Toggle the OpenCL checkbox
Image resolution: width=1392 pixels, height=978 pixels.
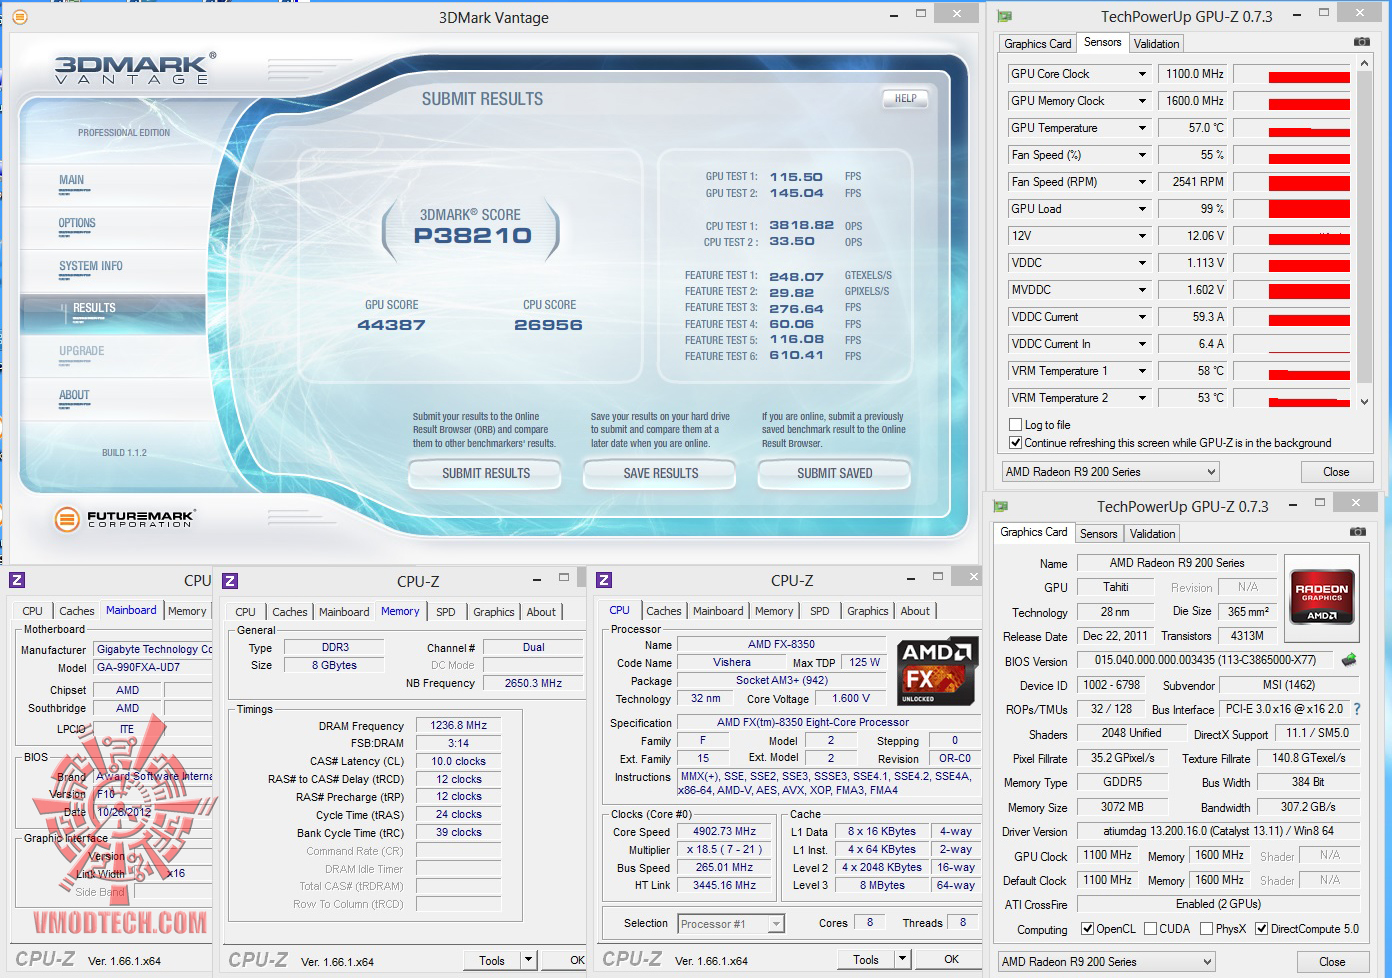[1087, 929]
